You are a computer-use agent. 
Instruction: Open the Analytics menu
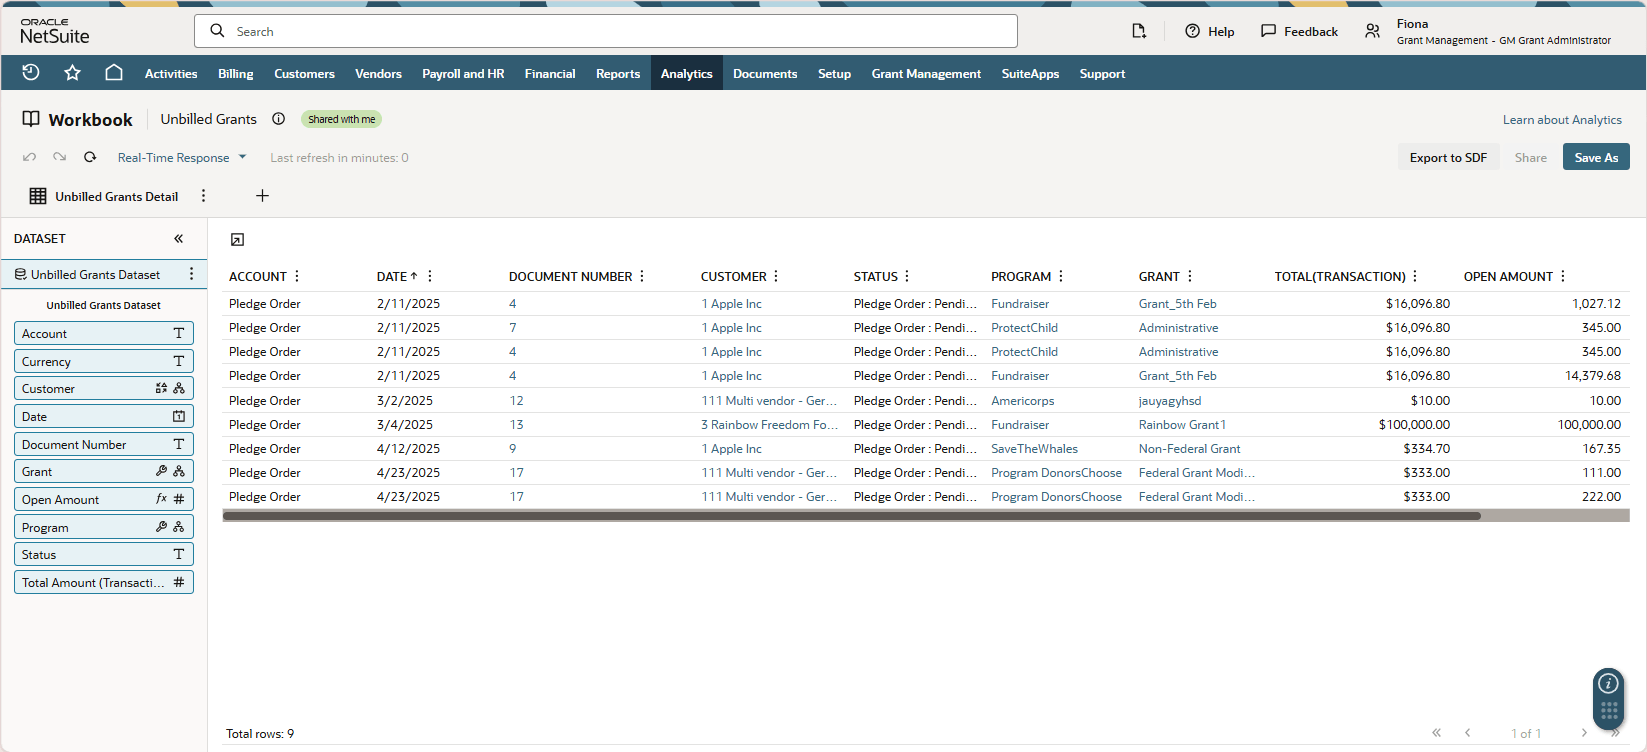[687, 73]
